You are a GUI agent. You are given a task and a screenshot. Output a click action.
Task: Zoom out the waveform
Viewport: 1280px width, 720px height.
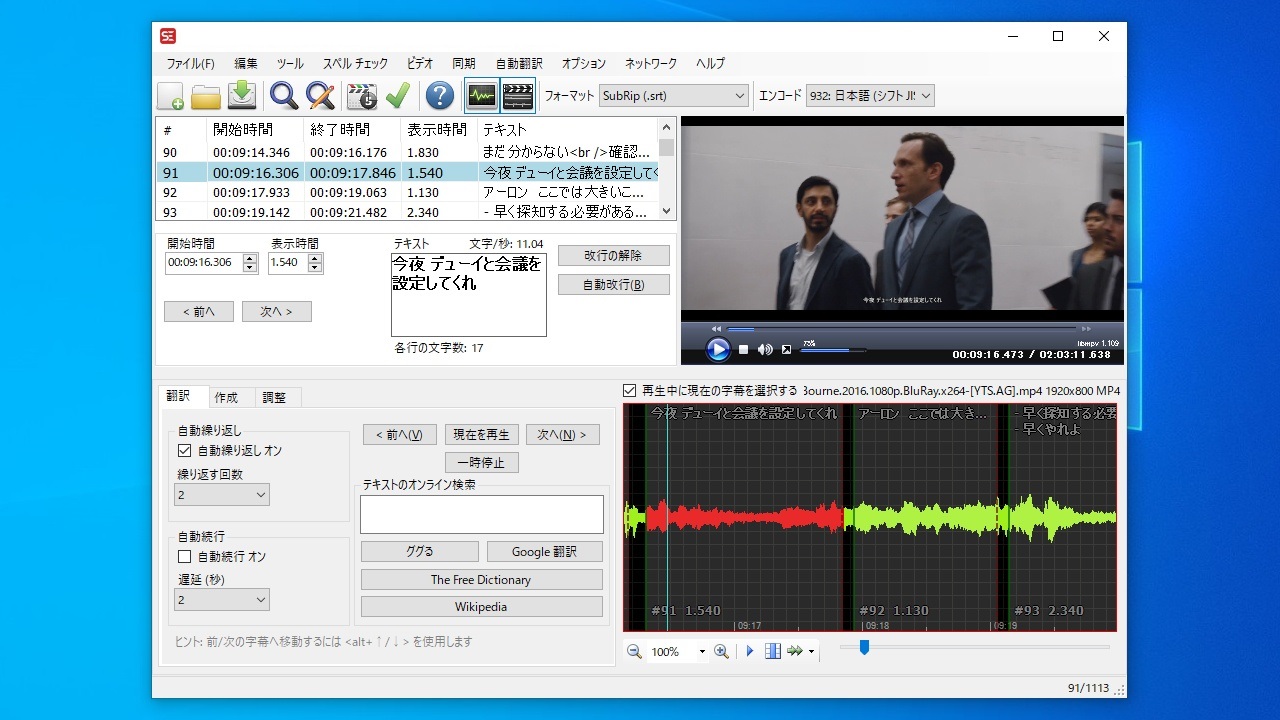634,651
